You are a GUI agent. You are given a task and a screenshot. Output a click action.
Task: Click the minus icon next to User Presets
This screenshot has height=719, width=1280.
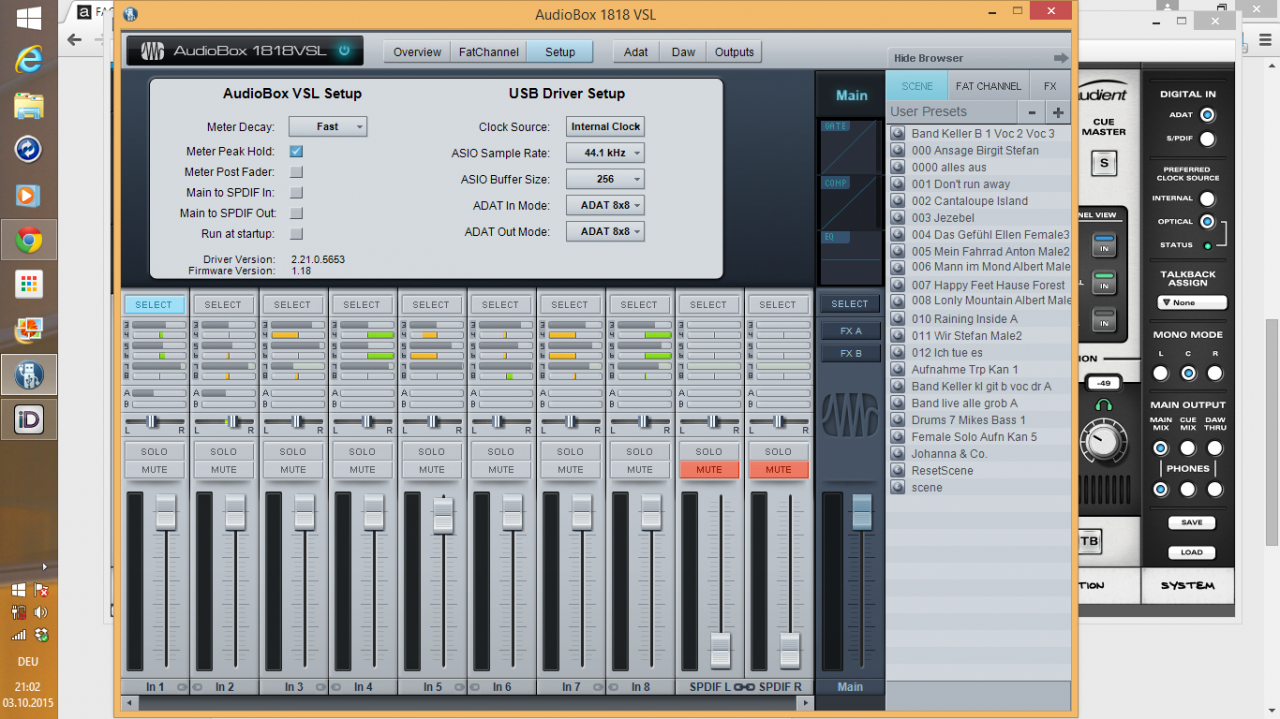pyautogui.click(x=1031, y=112)
